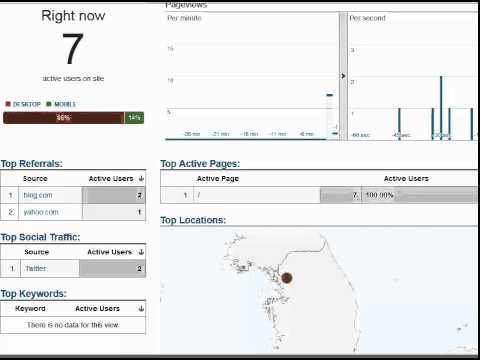Click the bing.com active users count 2

pyautogui.click(x=139, y=195)
